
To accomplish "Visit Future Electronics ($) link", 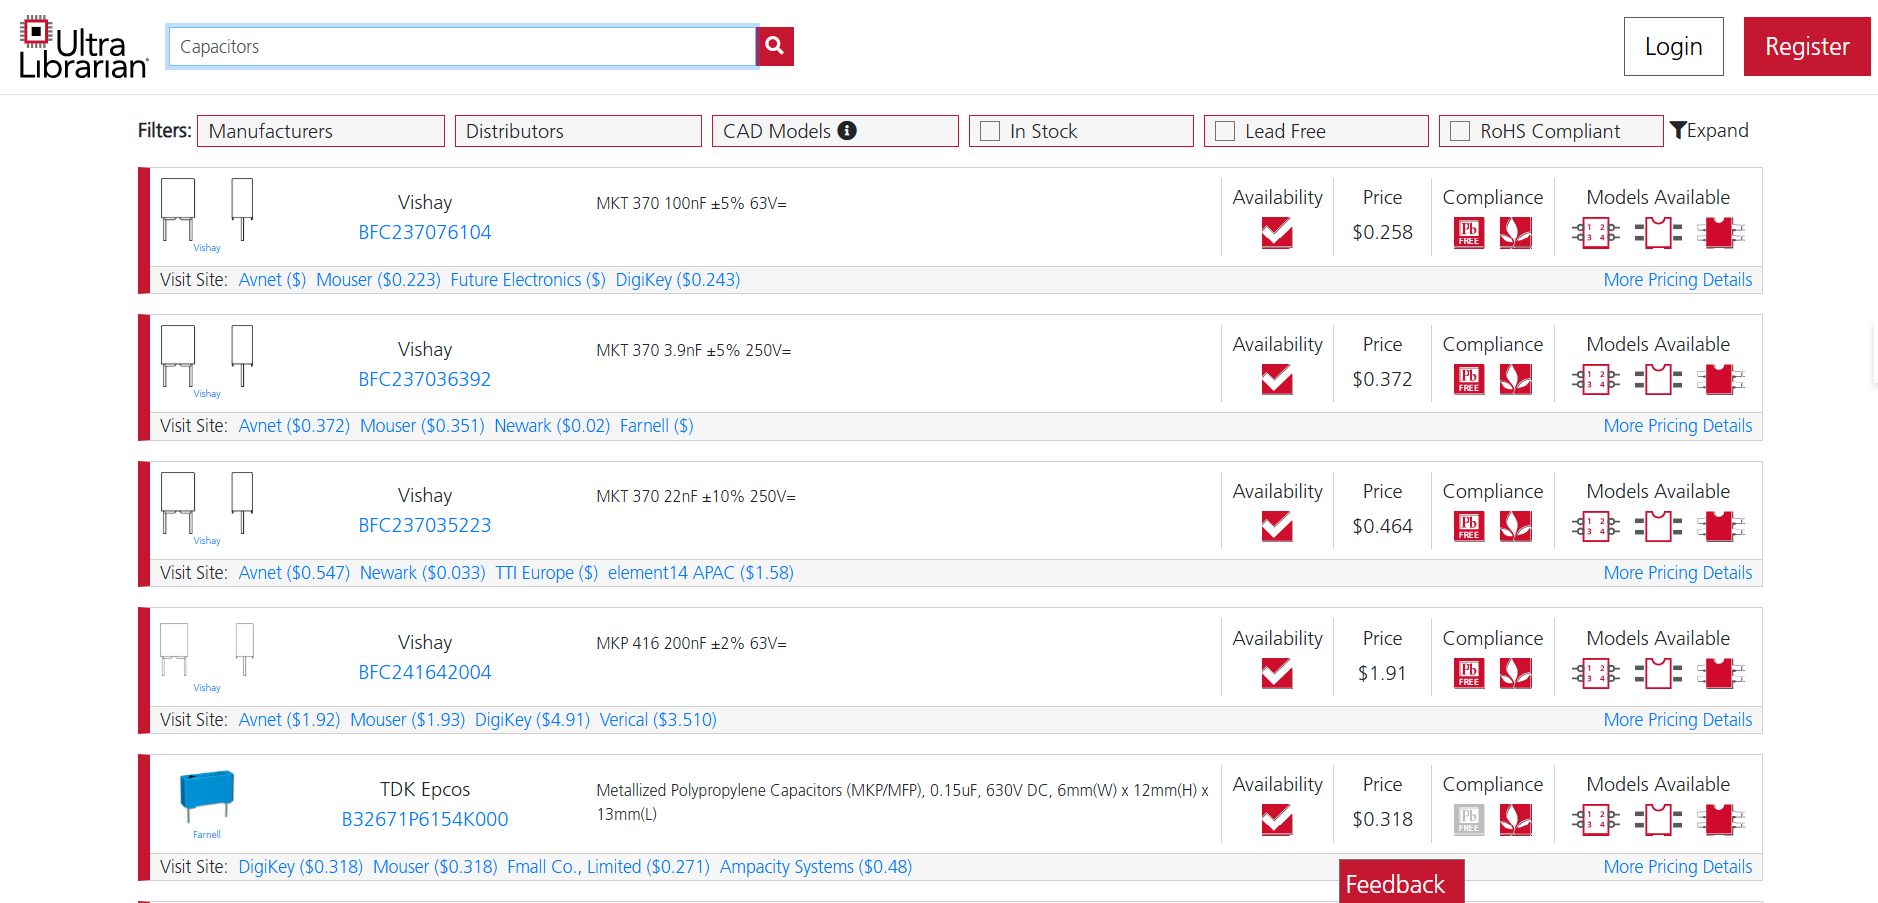I will click(x=528, y=280).
